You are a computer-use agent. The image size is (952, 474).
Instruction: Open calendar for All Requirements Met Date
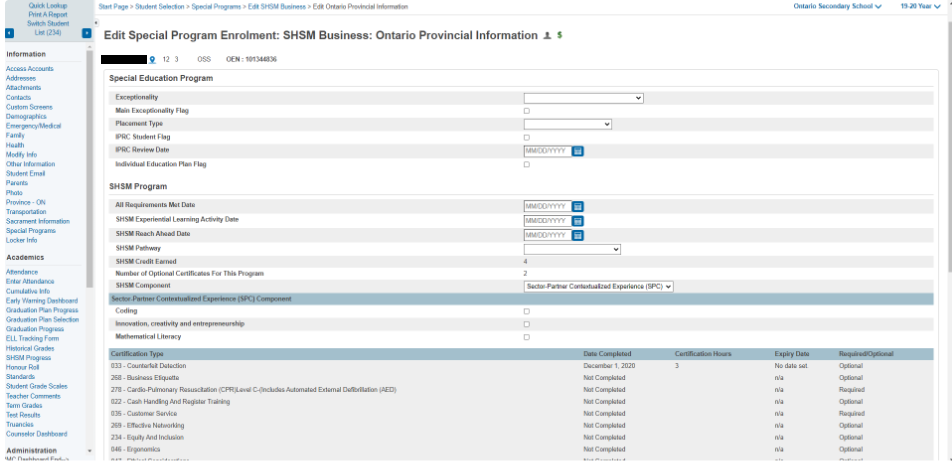pyautogui.click(x=578, y=206)
